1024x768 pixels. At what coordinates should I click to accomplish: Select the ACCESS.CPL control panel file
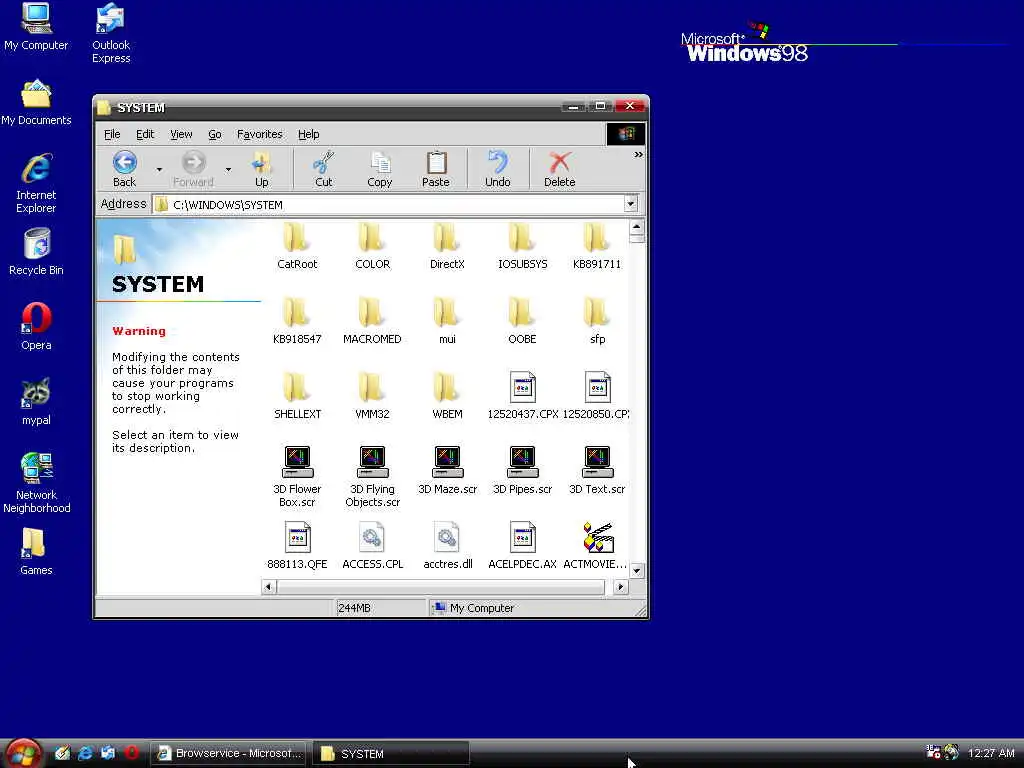point(372,546)
